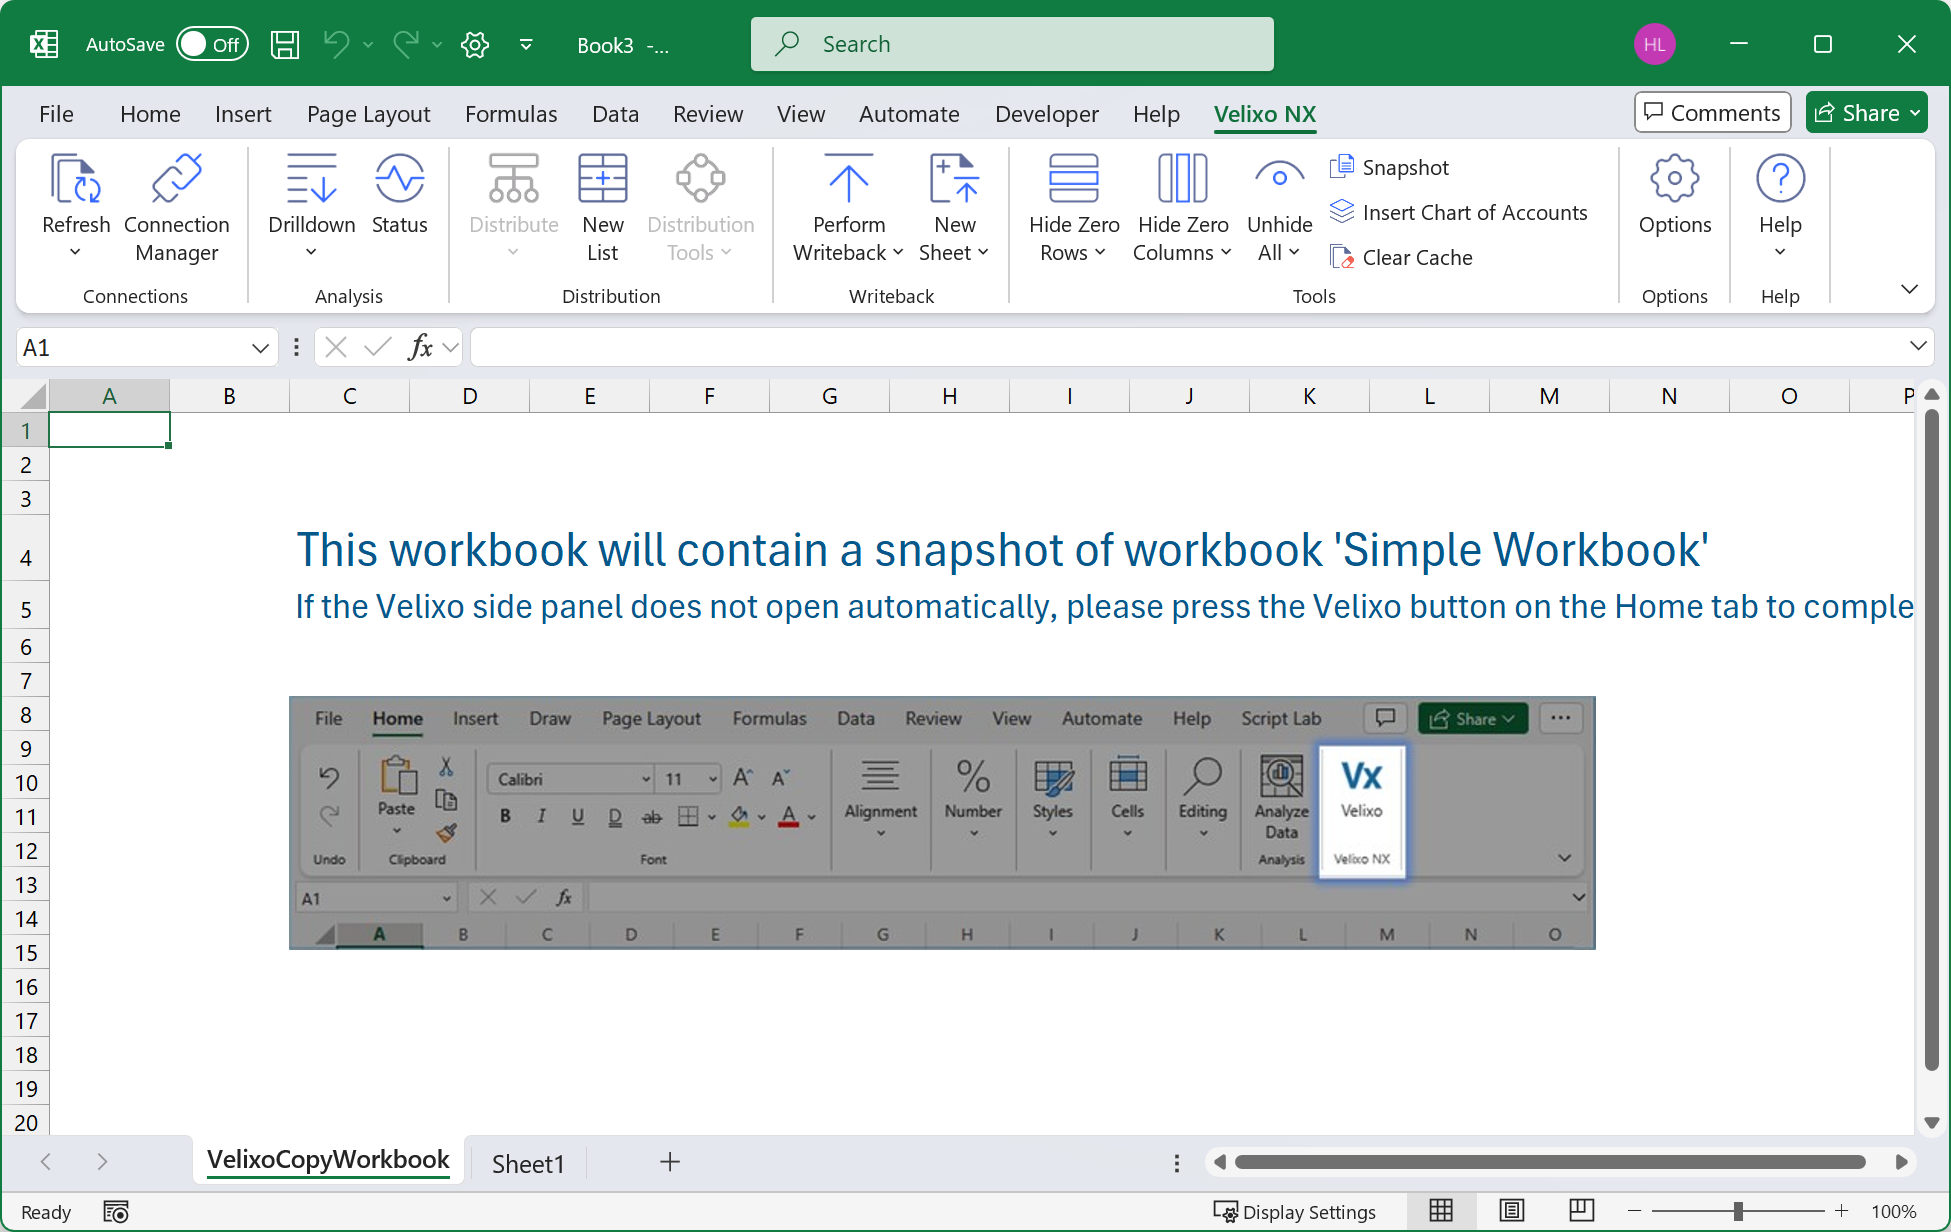Open the Share dropdown arrow
This screenshot has height=1232, width=1951.
point(1915,113)
